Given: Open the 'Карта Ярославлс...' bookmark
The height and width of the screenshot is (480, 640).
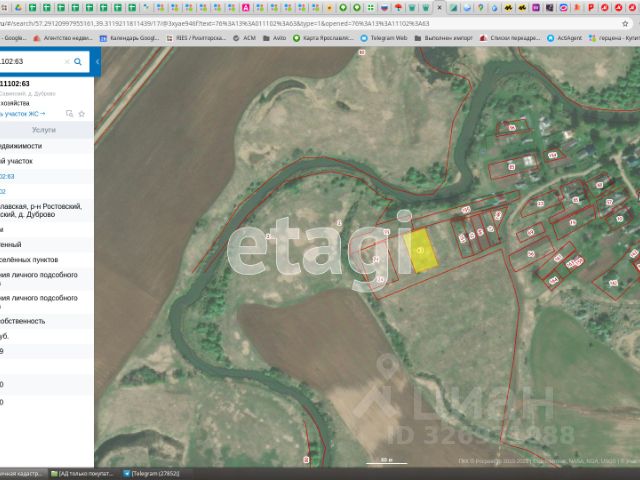Looking at the screenshot, I should coord(323,38).
